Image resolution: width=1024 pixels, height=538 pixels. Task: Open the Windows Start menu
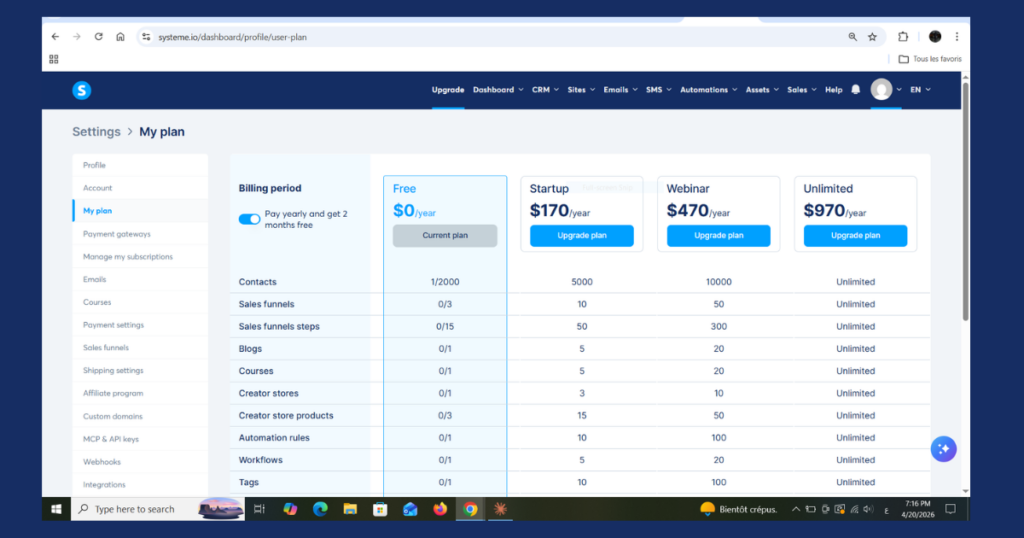tap(56, 509)
